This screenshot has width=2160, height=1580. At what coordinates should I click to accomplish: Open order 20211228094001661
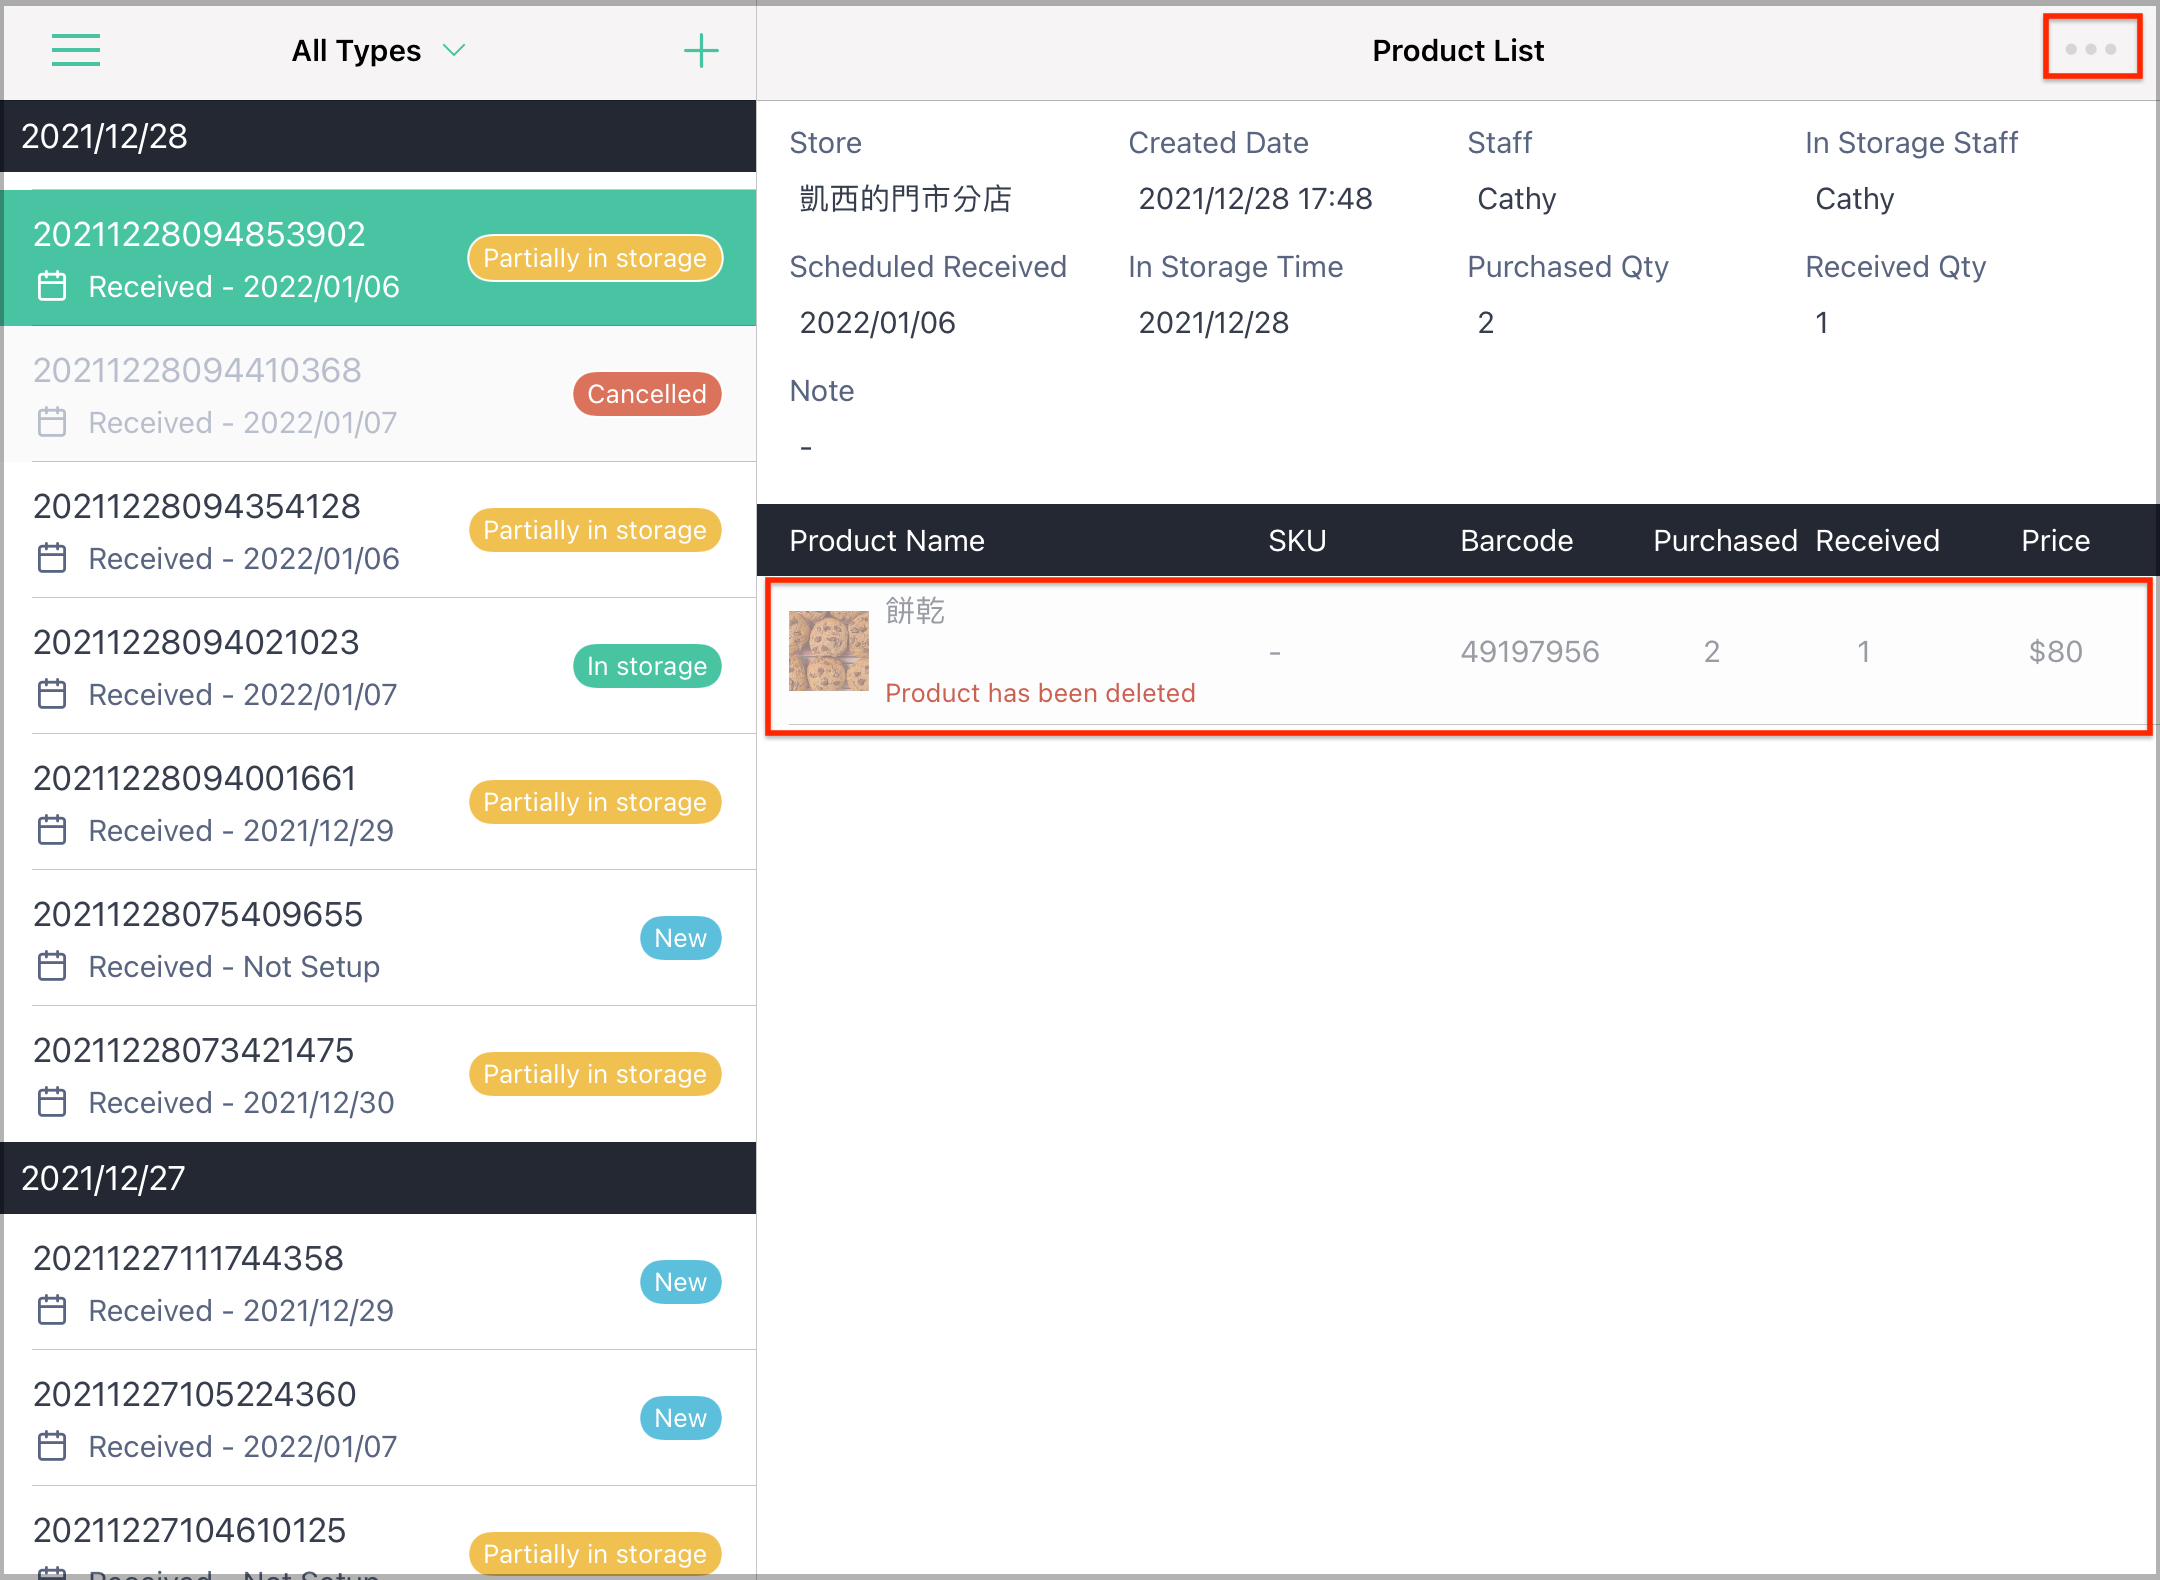pos(379,802)
